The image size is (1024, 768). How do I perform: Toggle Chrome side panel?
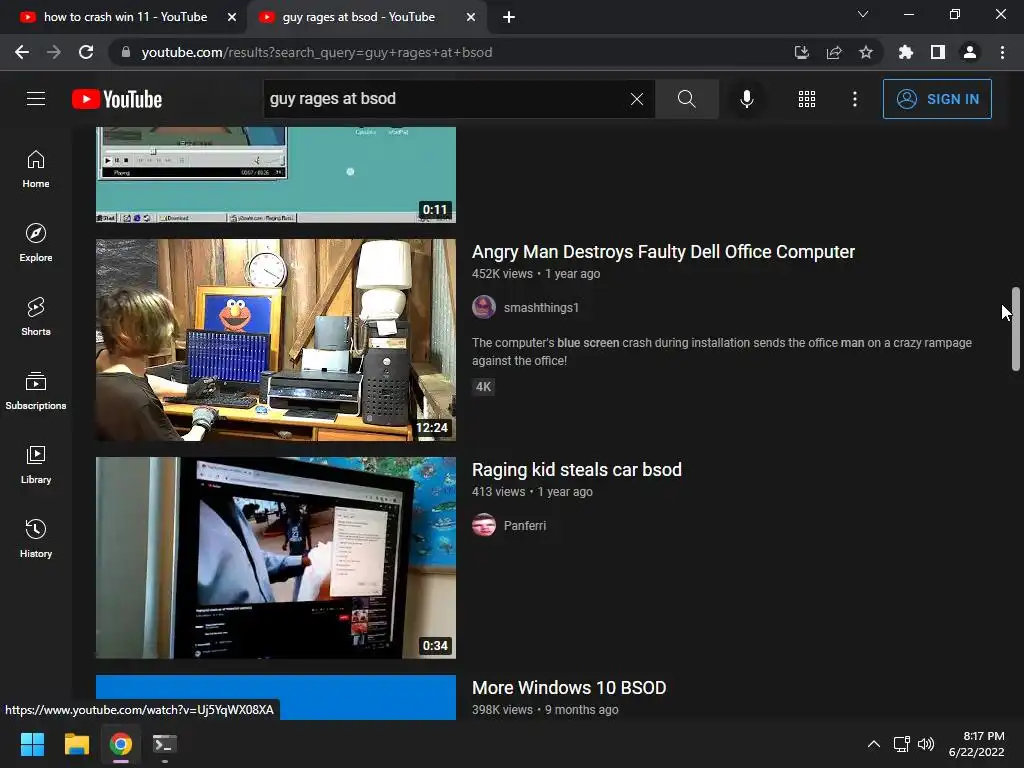[937, 52]
